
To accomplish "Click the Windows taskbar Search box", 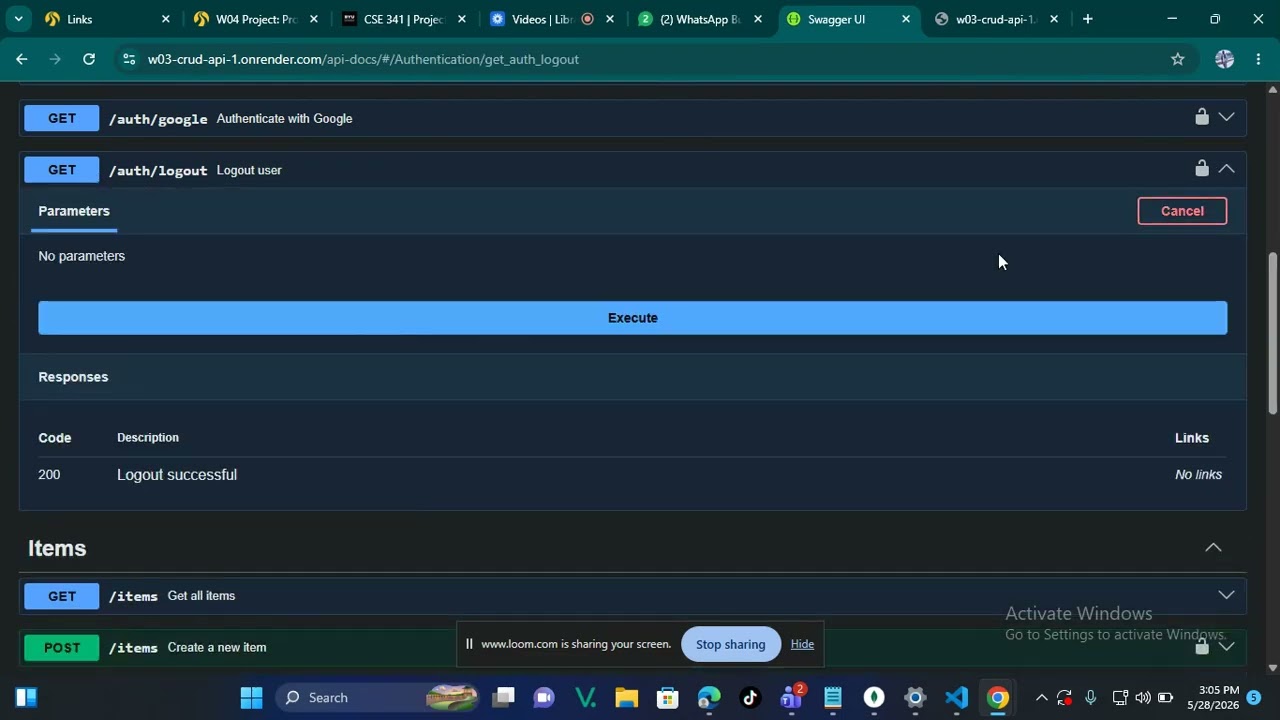I will coord(376,697).
